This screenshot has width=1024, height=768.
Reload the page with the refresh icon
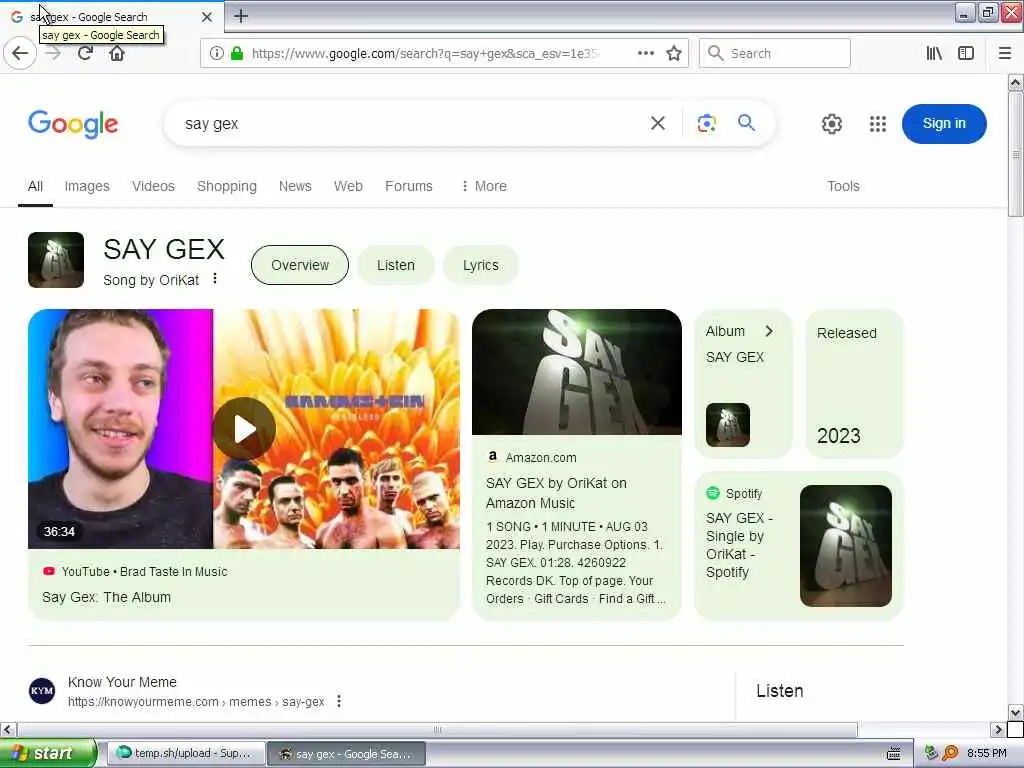click(85, 53)
